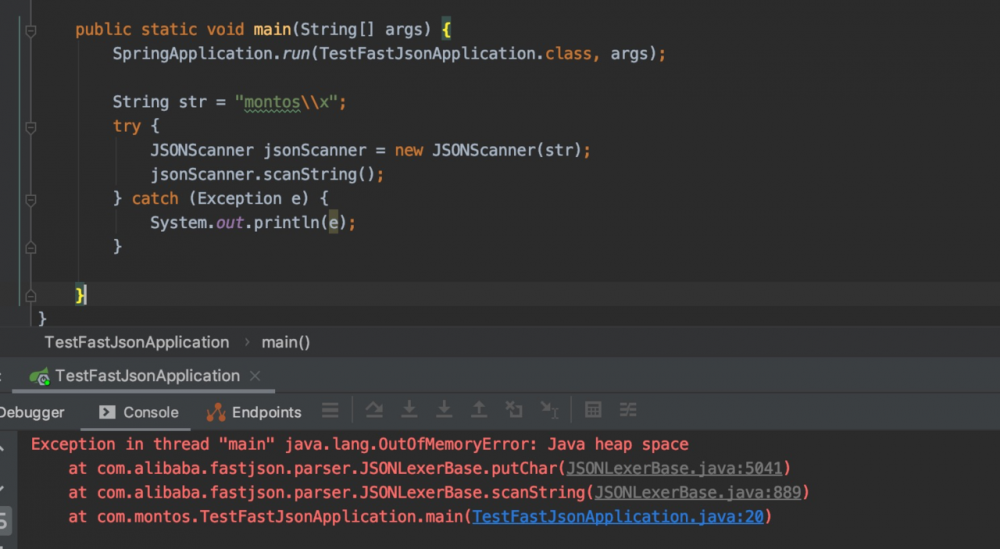Click the 'try' keyword in editor
The width and height of the screenshot is (1000, 549).
tap(126, 126)
